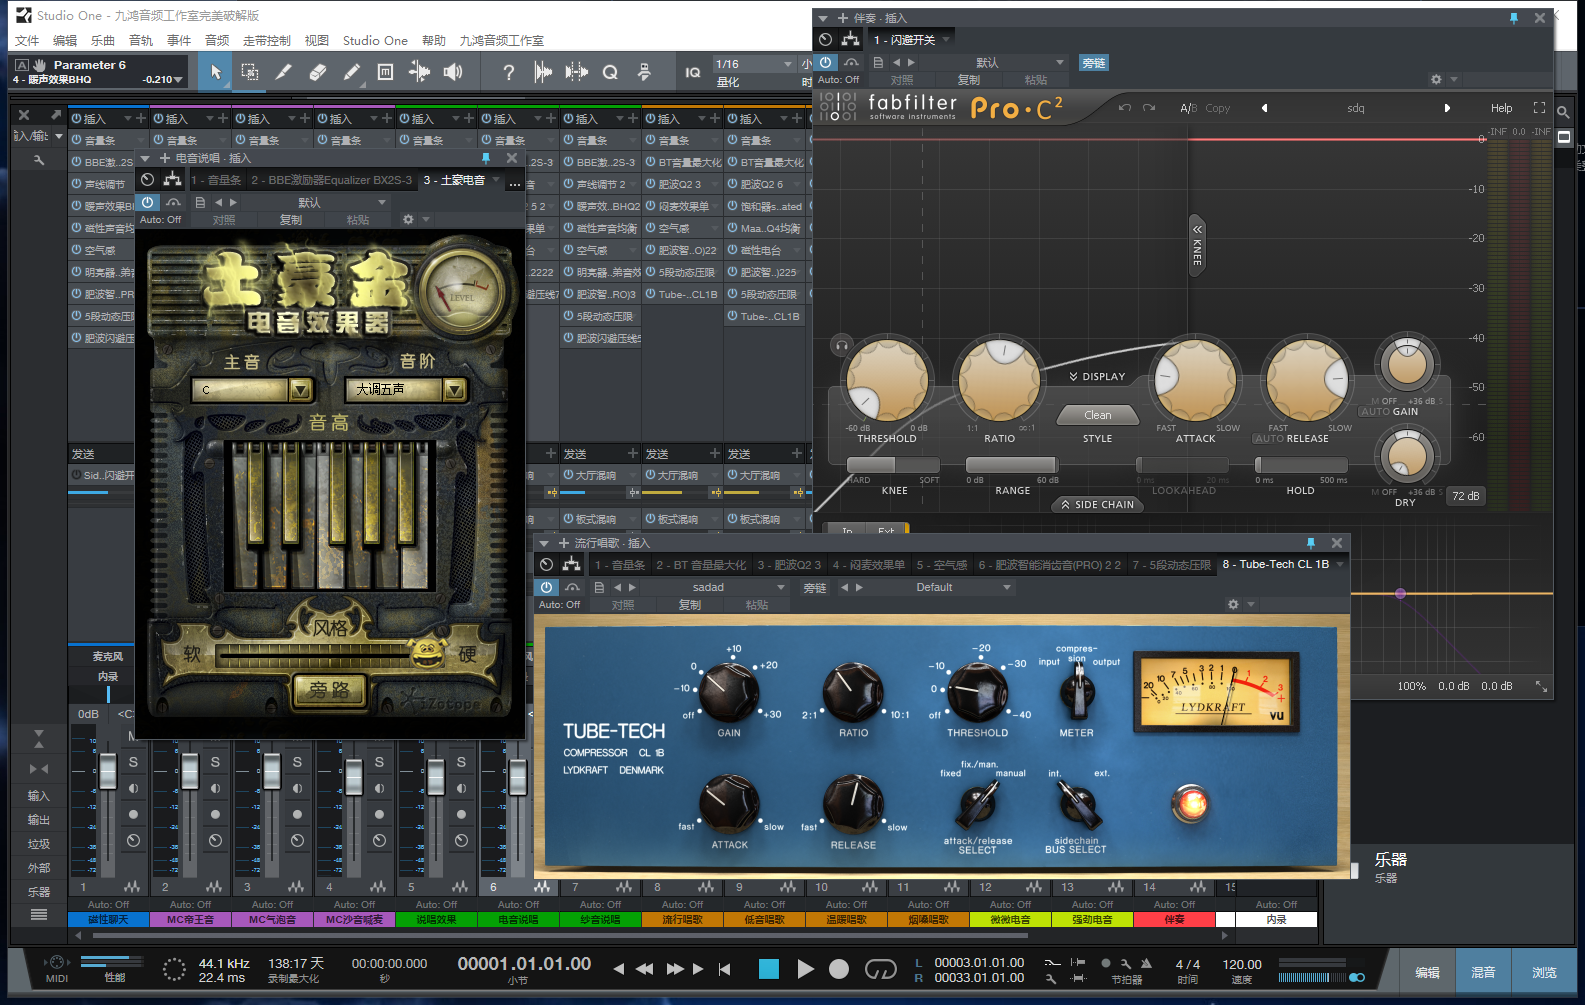
Task: Click the Pro-C 2 THRESHOLD knob
Action: (887, 381)
